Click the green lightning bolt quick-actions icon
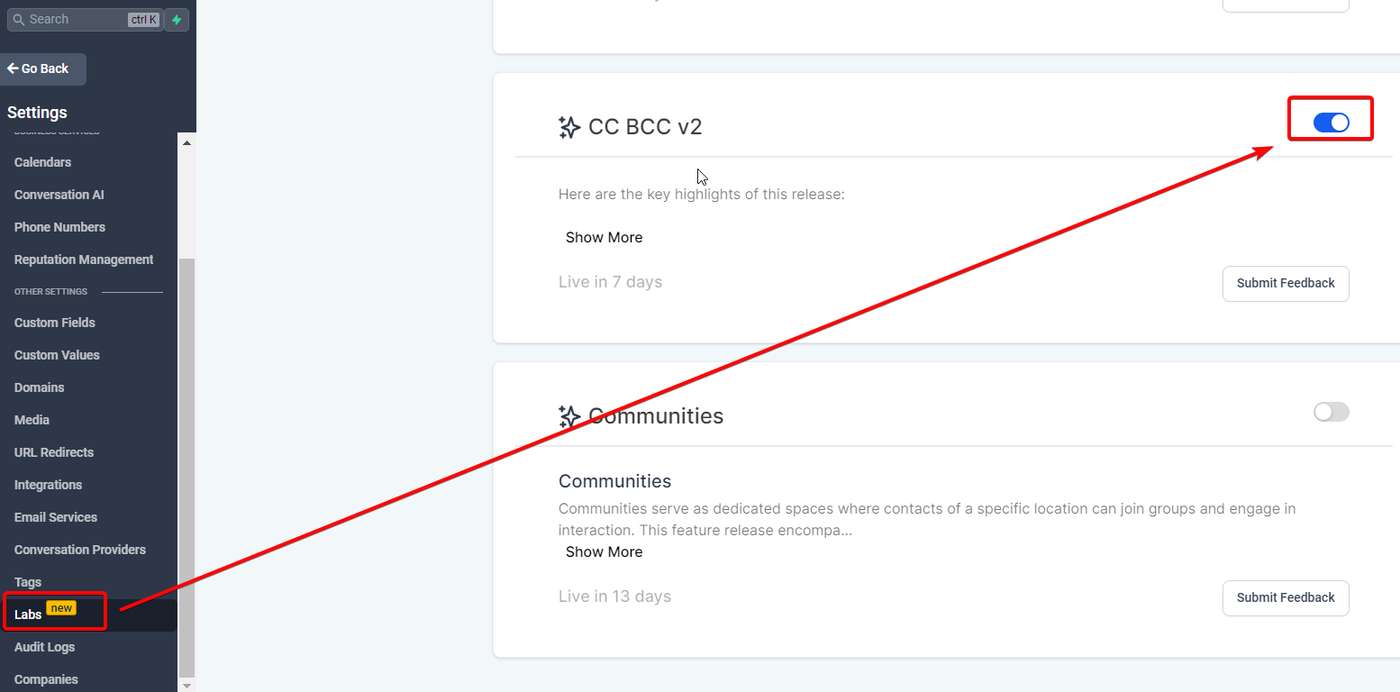The width and height of the screenshot is (1400, 692). click(177, 20)
